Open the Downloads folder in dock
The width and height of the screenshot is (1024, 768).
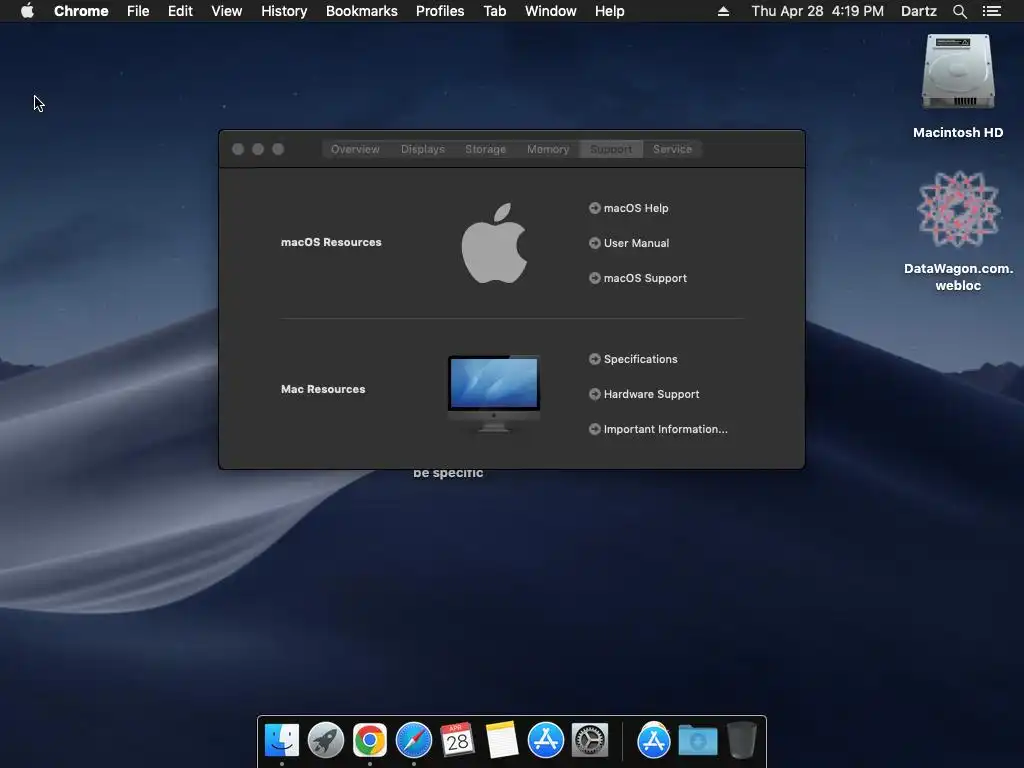click(x=697, y=741)
